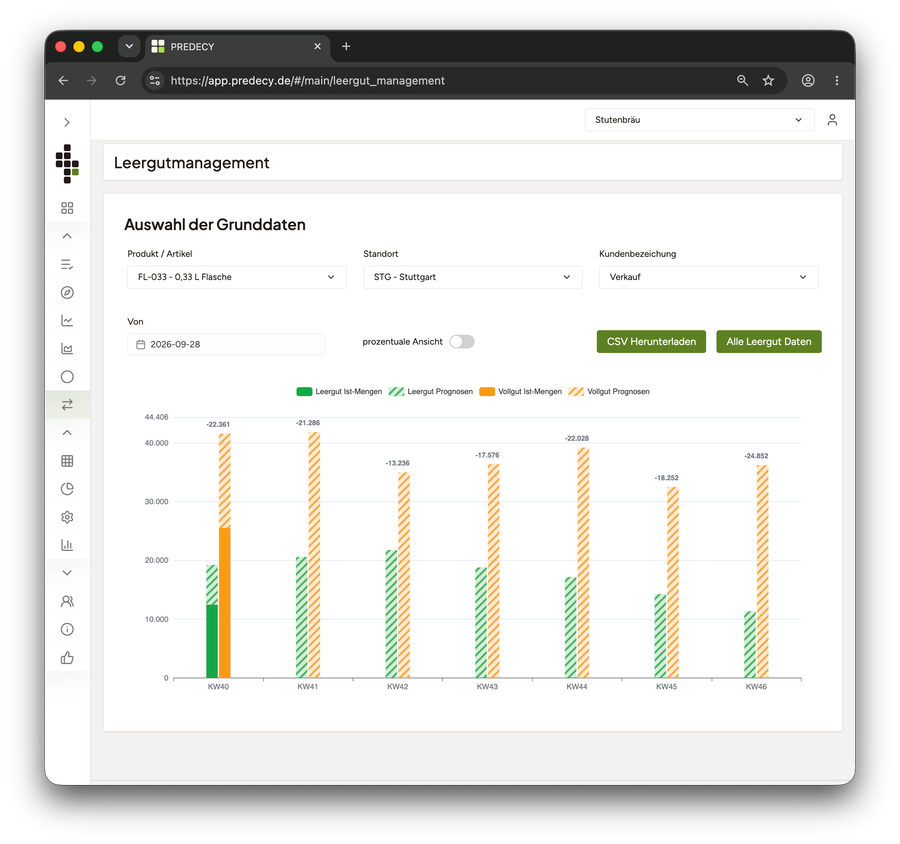Toggle the prozentuale Ansicht switch
This screenshot has height=844, width=900.
[x=461, y=342]
